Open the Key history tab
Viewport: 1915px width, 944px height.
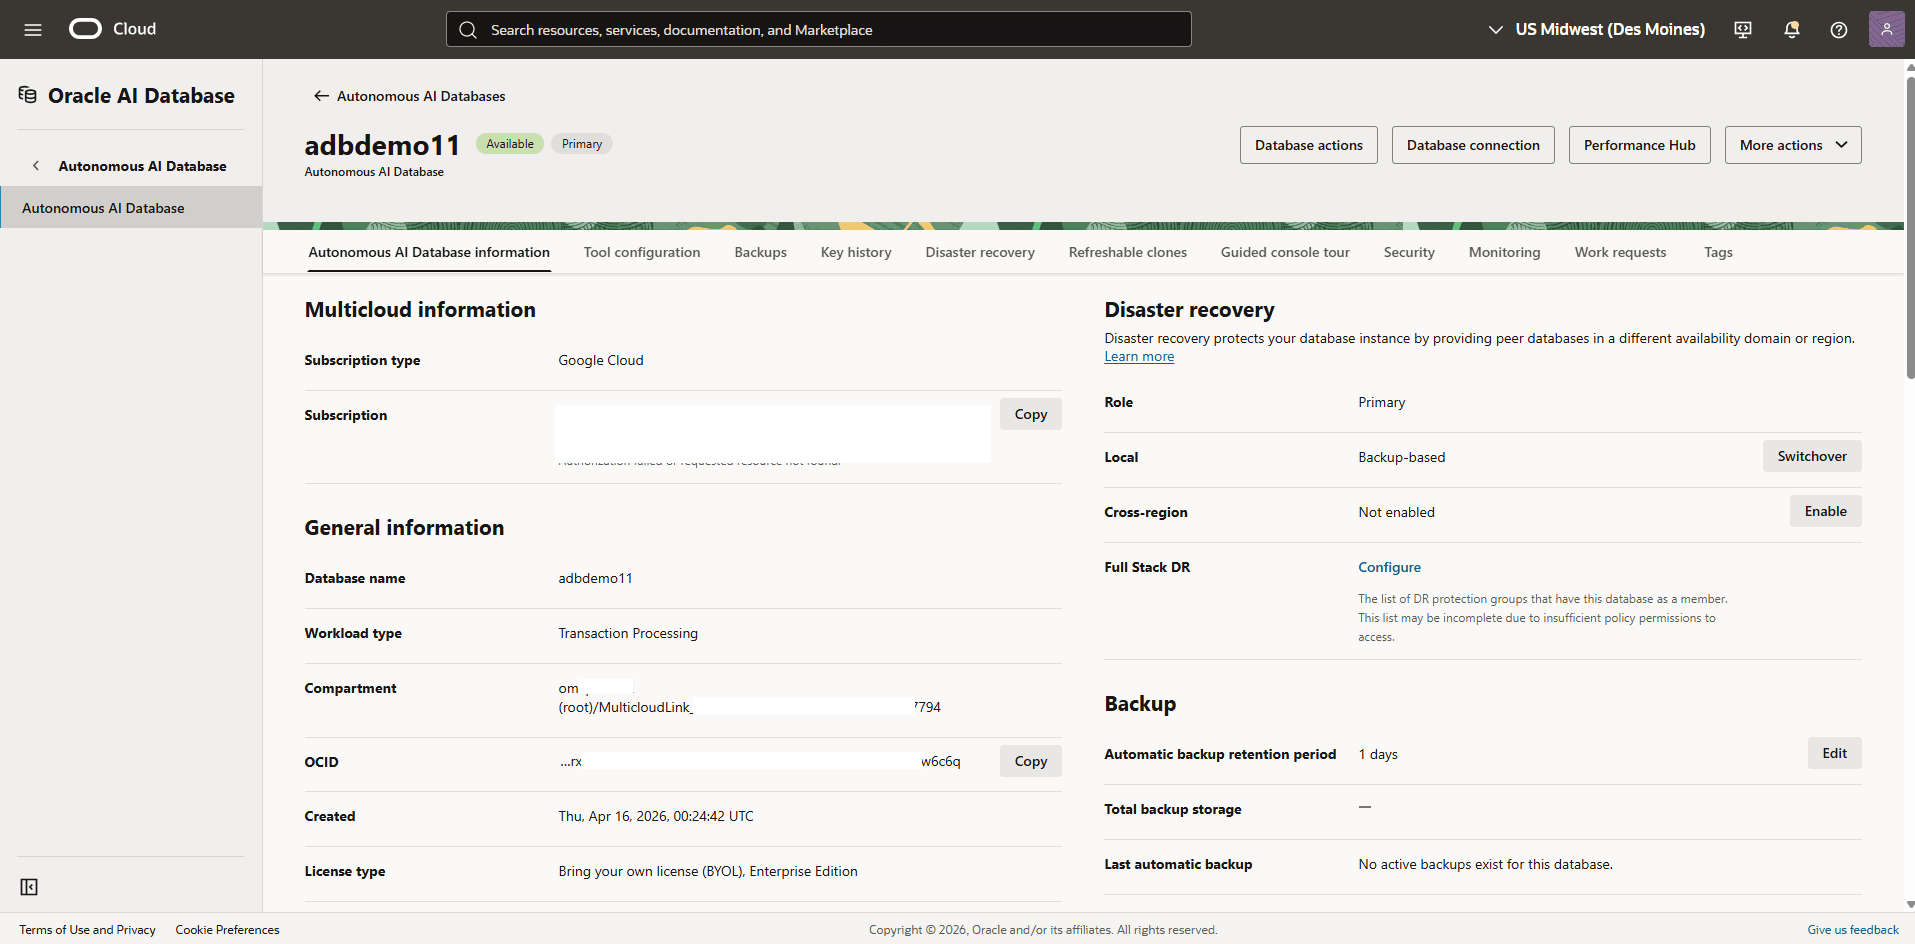pos(856,252)
